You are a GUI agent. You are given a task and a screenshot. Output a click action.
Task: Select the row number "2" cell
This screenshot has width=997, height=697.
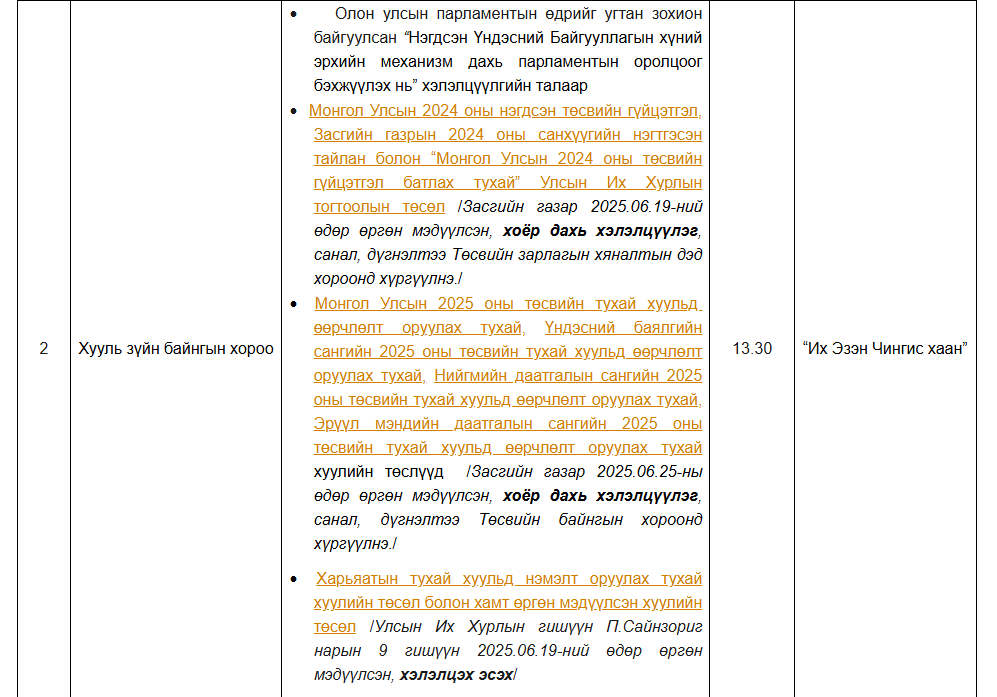(x=43, y=349)
